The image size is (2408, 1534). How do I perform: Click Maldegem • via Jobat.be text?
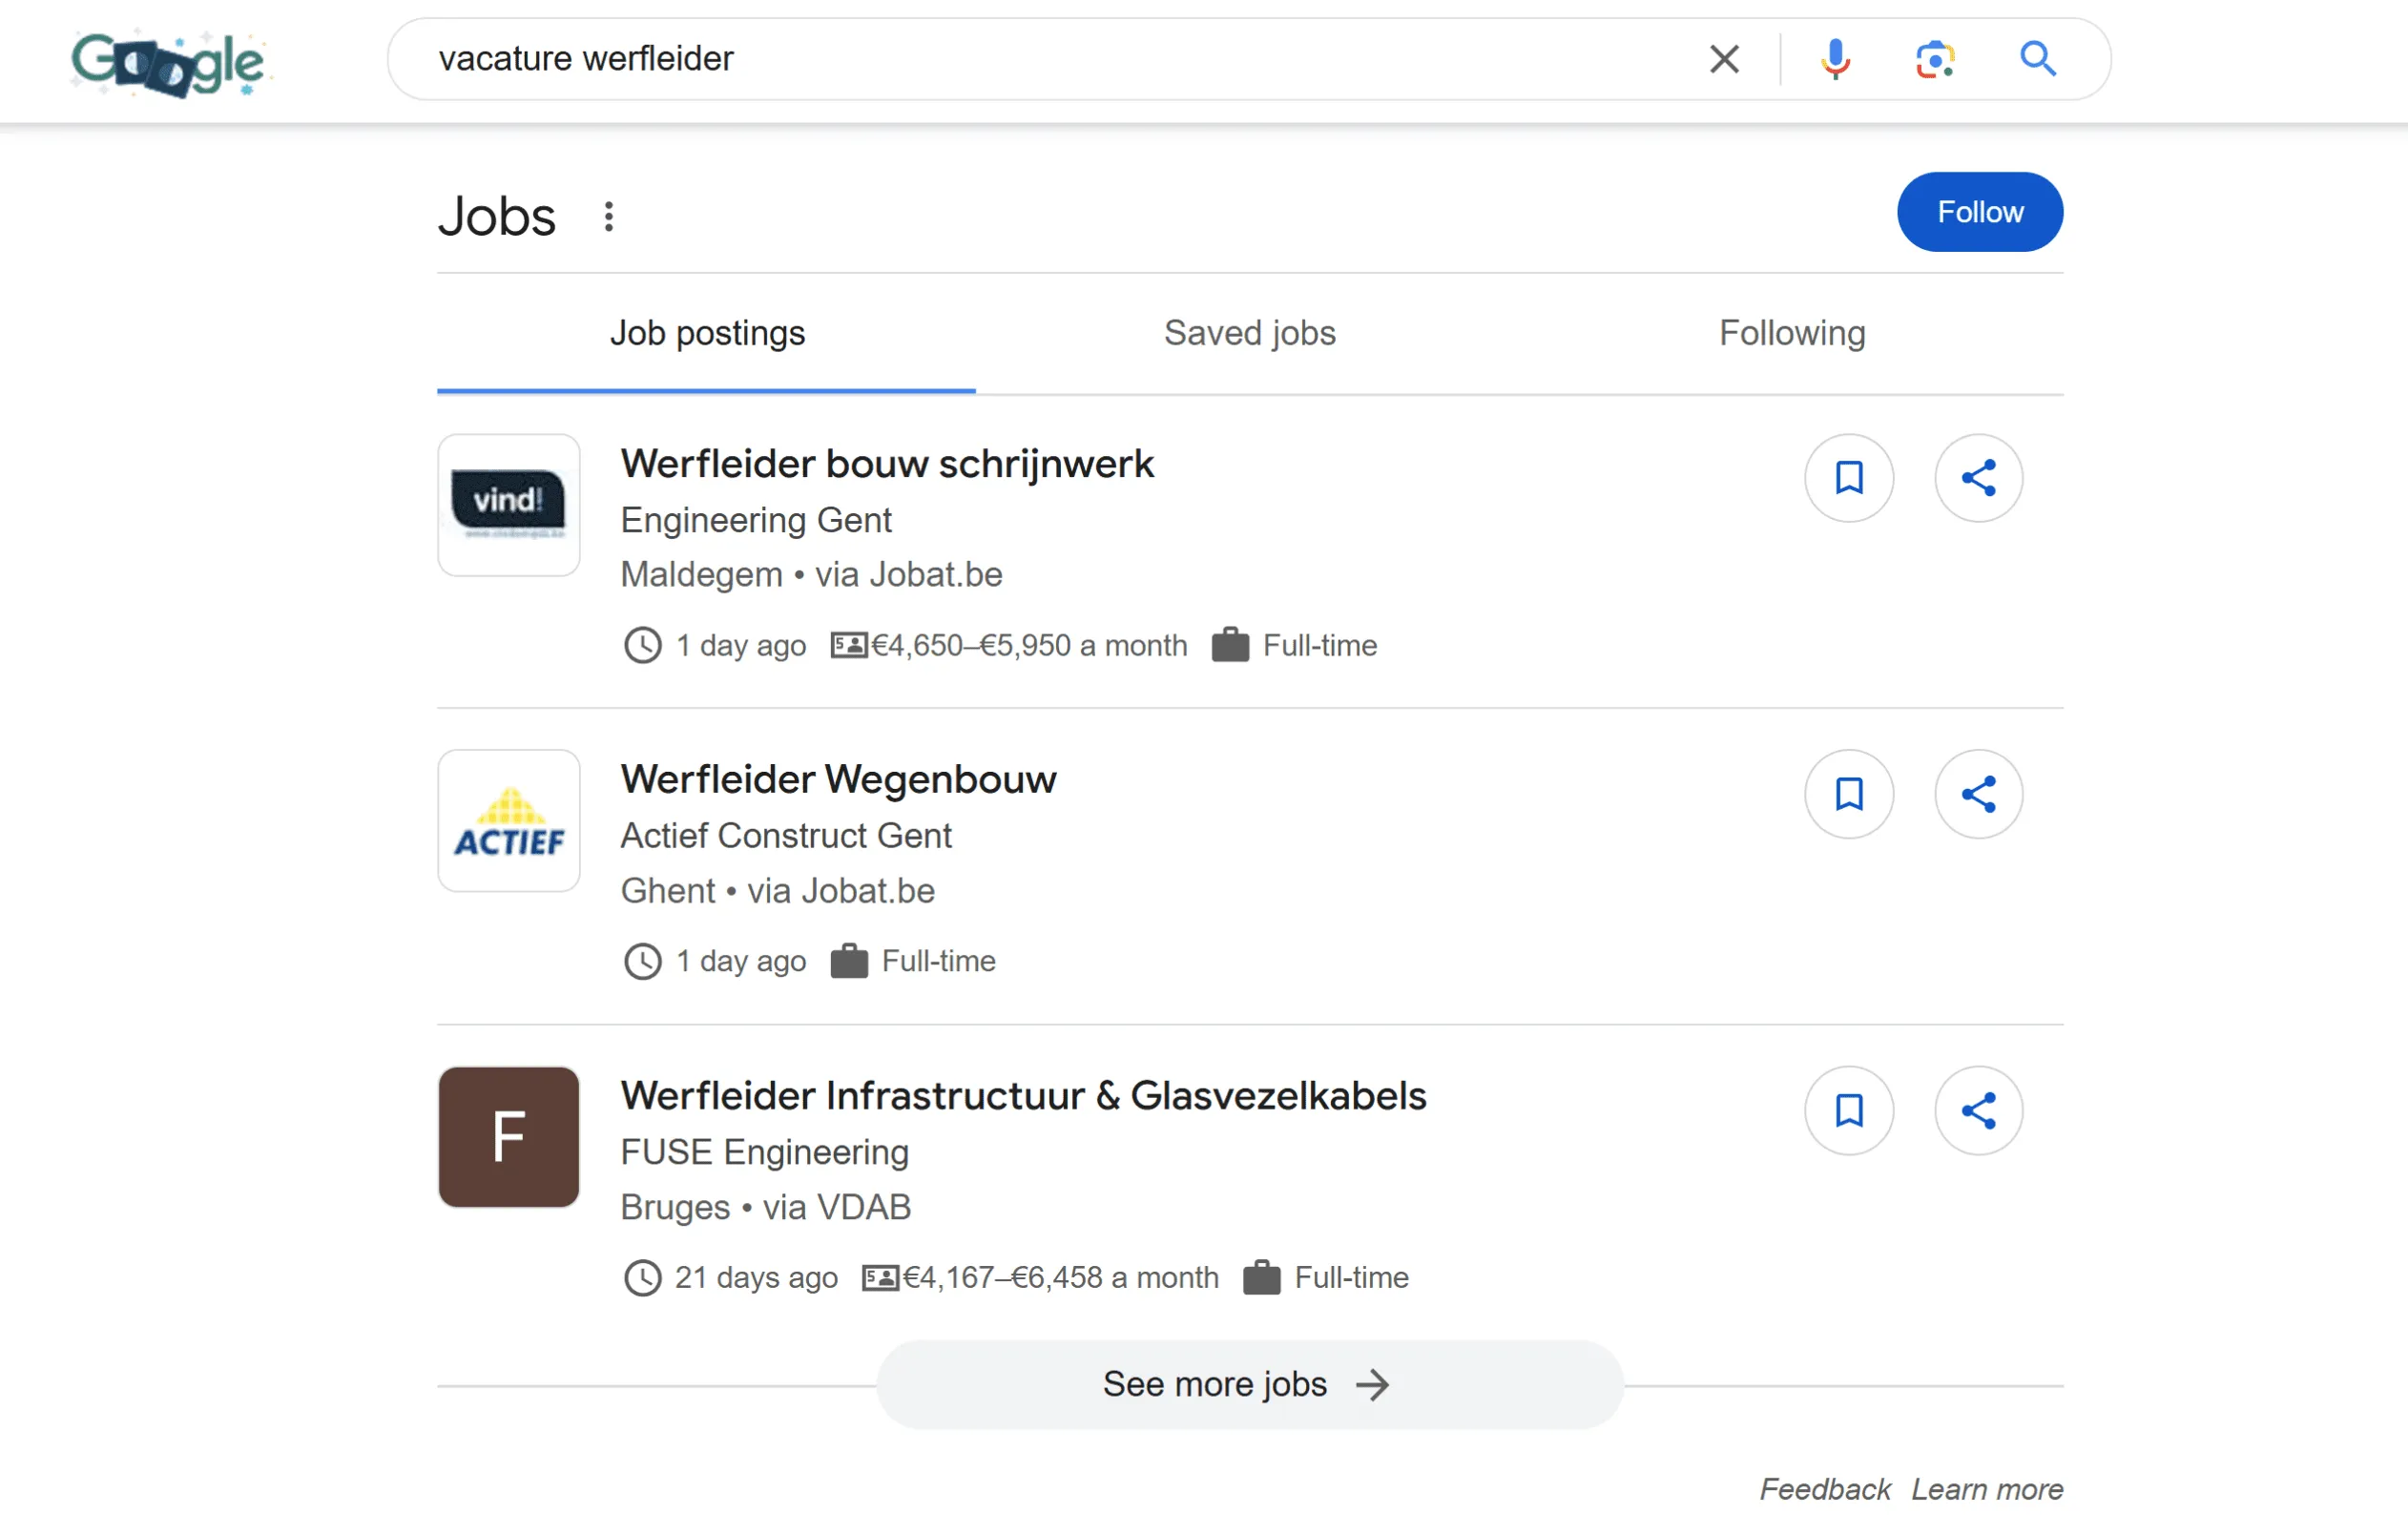click(x=811, y=575)
